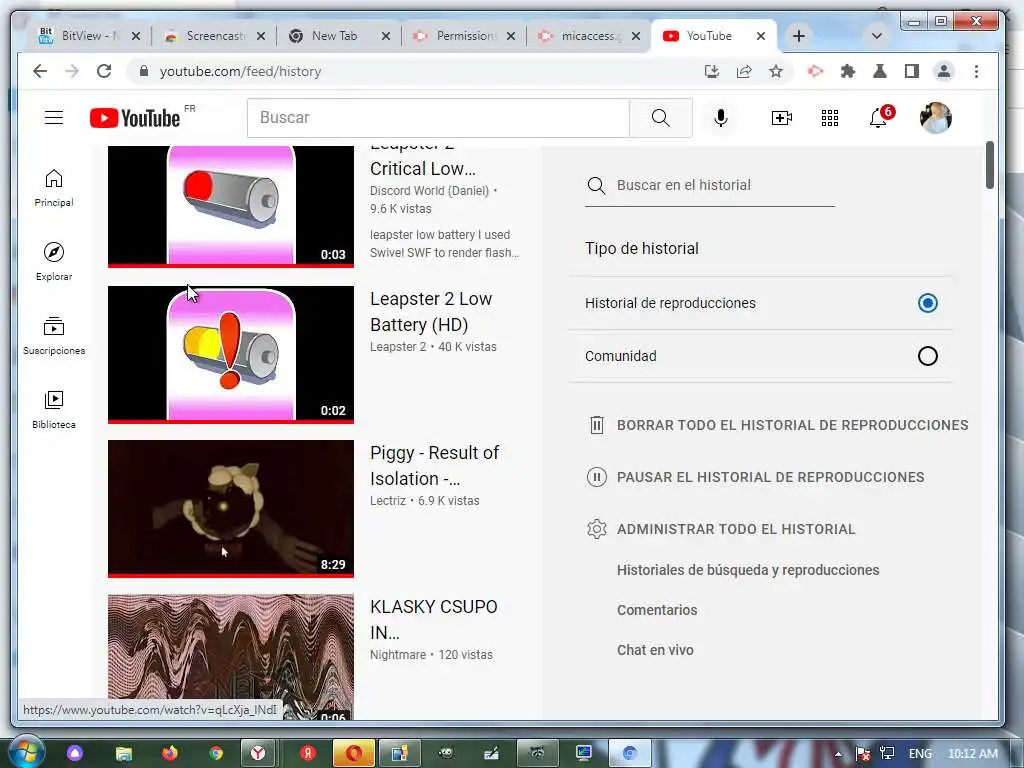This screenshot has height=768, width=1024.
Task: Click the Discord World (Daniel) channel name
Action: [429, 191]
